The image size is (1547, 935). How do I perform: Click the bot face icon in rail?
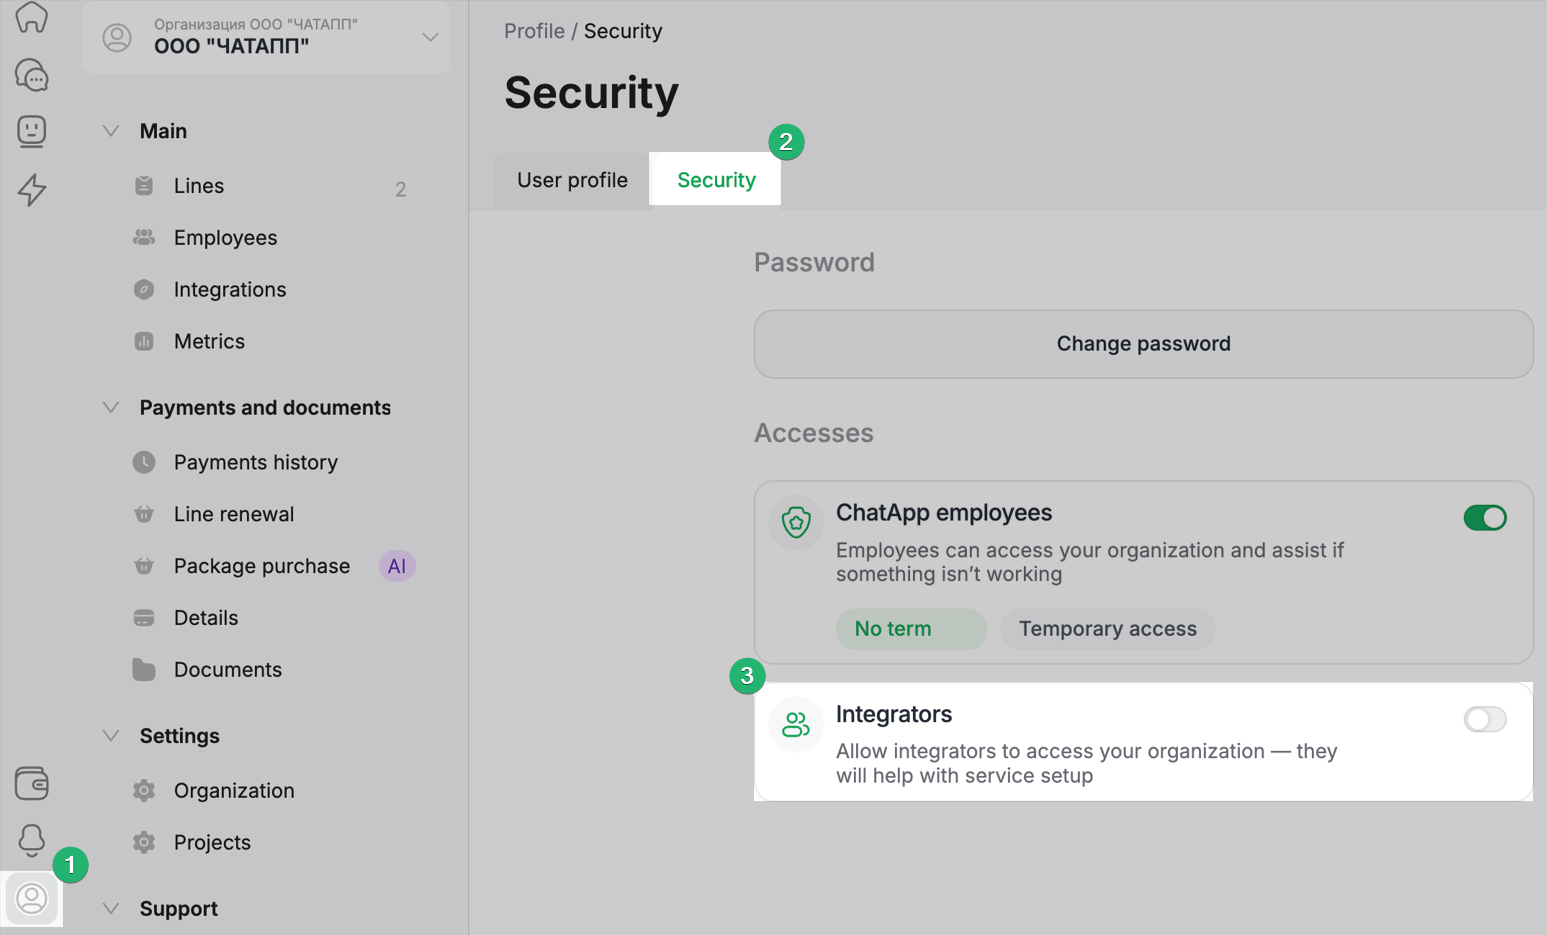(32, 131)
